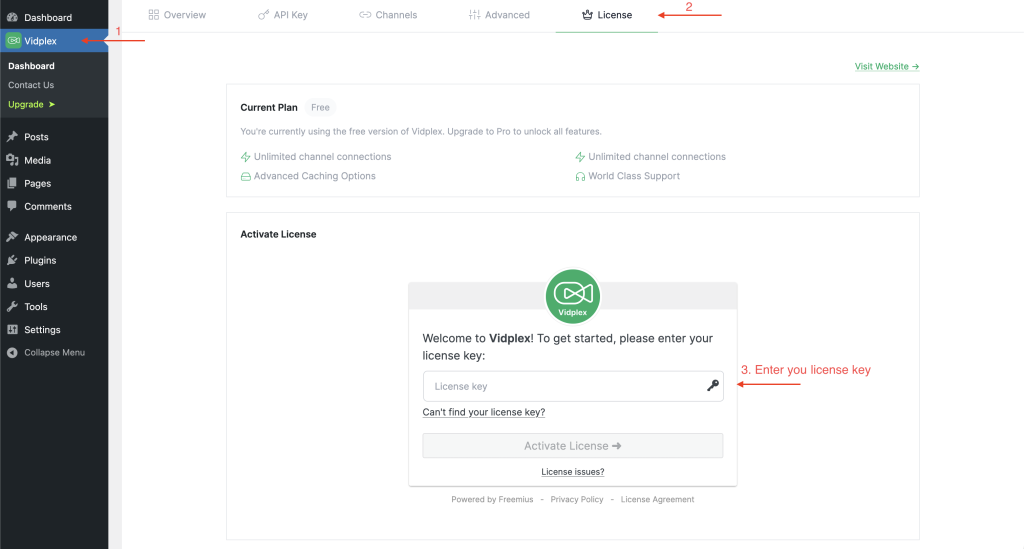Click the Vidplex logo icon in sidebar
The image size is (1024, 549).
pyautogui.click(x=13, y=41)
